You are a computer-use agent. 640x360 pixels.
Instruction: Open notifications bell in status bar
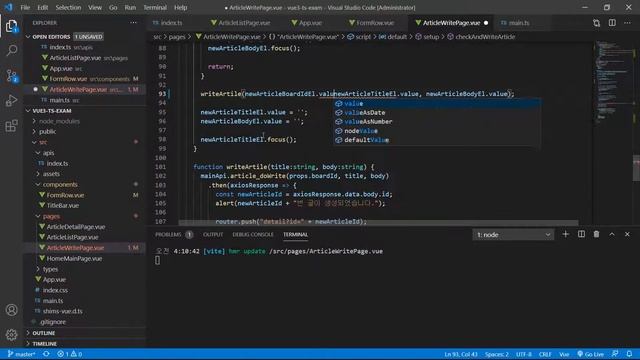(x=629, y=354)
